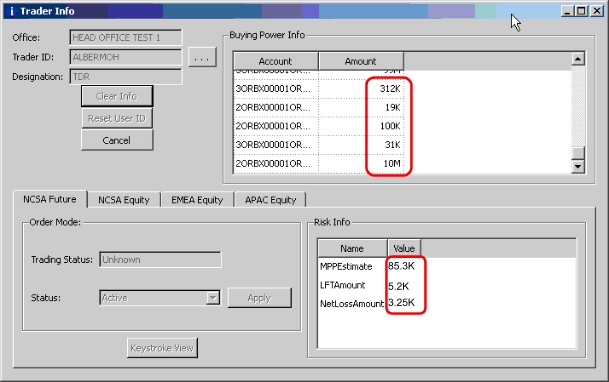Click the Reset User ID button
The height and width of the screenshot is (382, 609).
click(x=117, y=118)
